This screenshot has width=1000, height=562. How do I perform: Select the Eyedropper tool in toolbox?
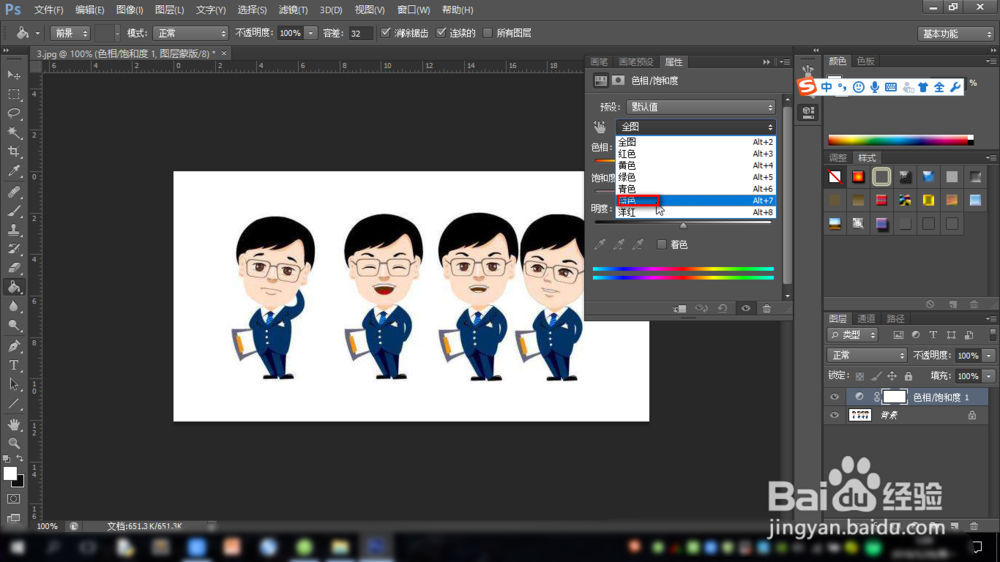click(x=13, y=171)
